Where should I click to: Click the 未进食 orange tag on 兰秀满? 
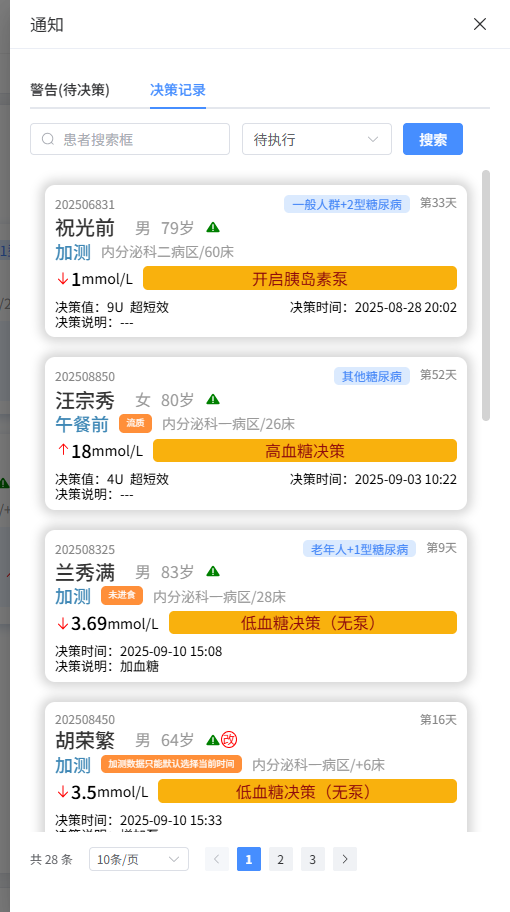(x=122, y=596)
